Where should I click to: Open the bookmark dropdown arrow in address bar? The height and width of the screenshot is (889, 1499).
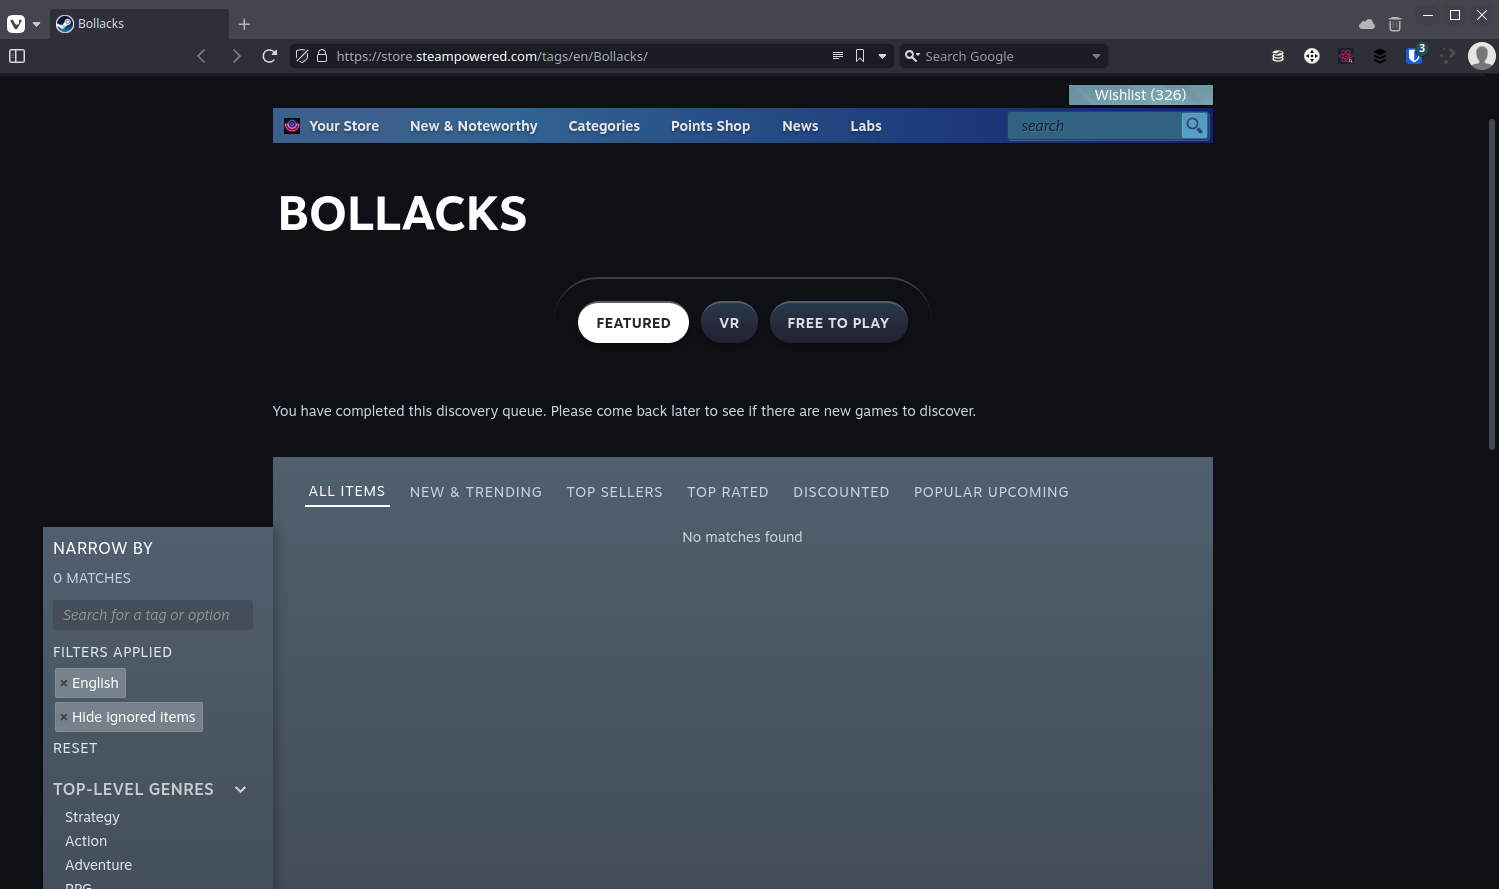tap(882, 56)
